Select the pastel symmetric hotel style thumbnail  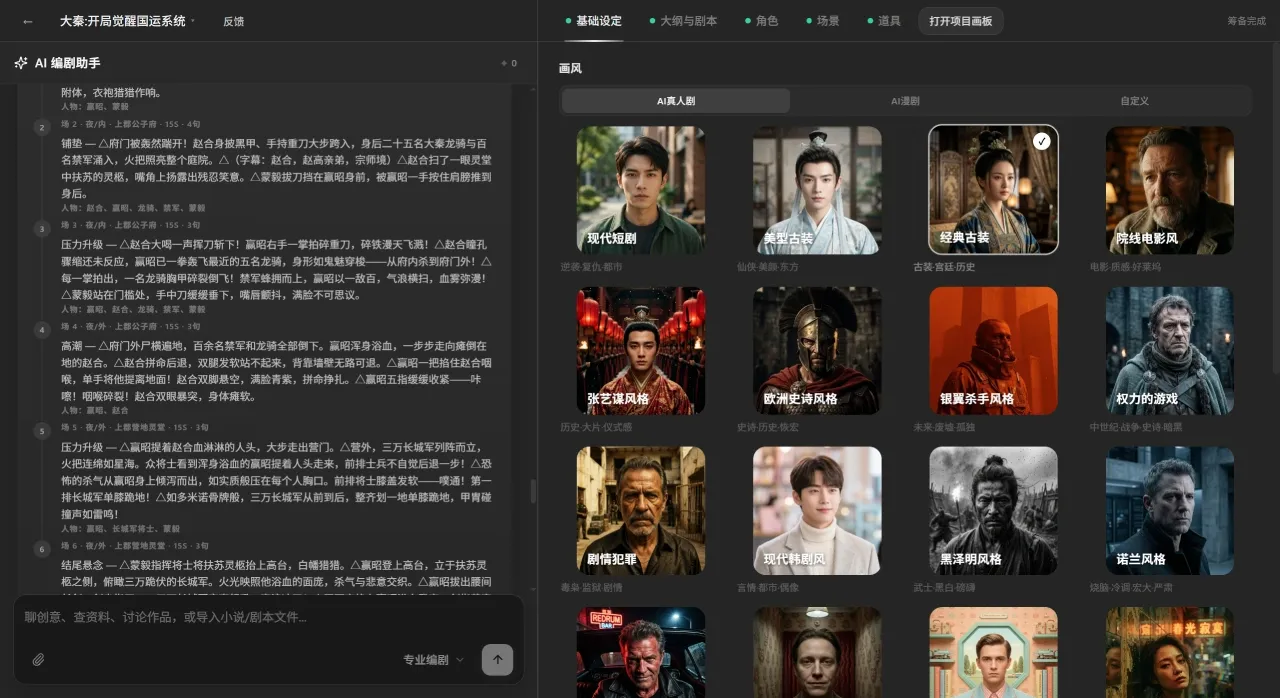point(993,652)
